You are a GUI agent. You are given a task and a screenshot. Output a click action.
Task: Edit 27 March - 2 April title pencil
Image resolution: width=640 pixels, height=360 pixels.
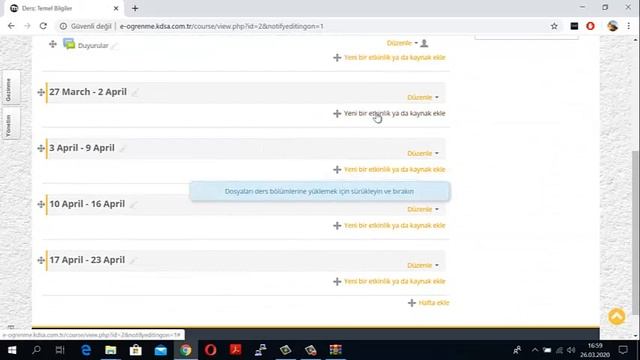pos(135,93)
